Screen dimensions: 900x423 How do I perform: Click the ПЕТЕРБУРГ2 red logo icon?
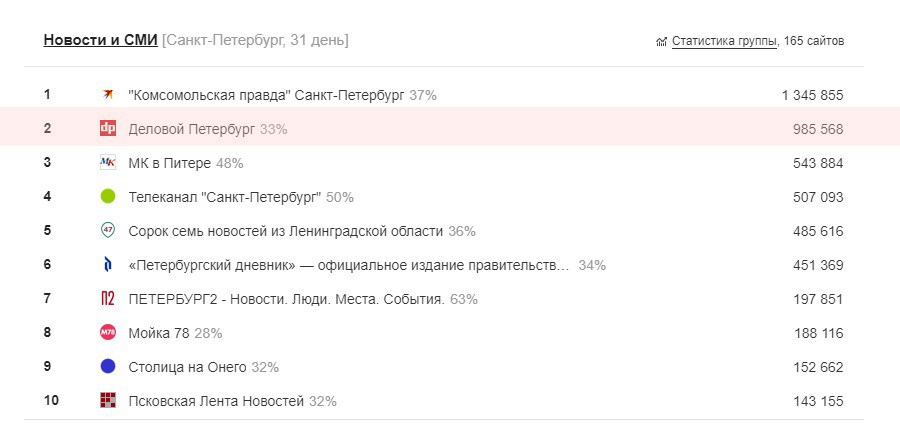coord(108,299)
